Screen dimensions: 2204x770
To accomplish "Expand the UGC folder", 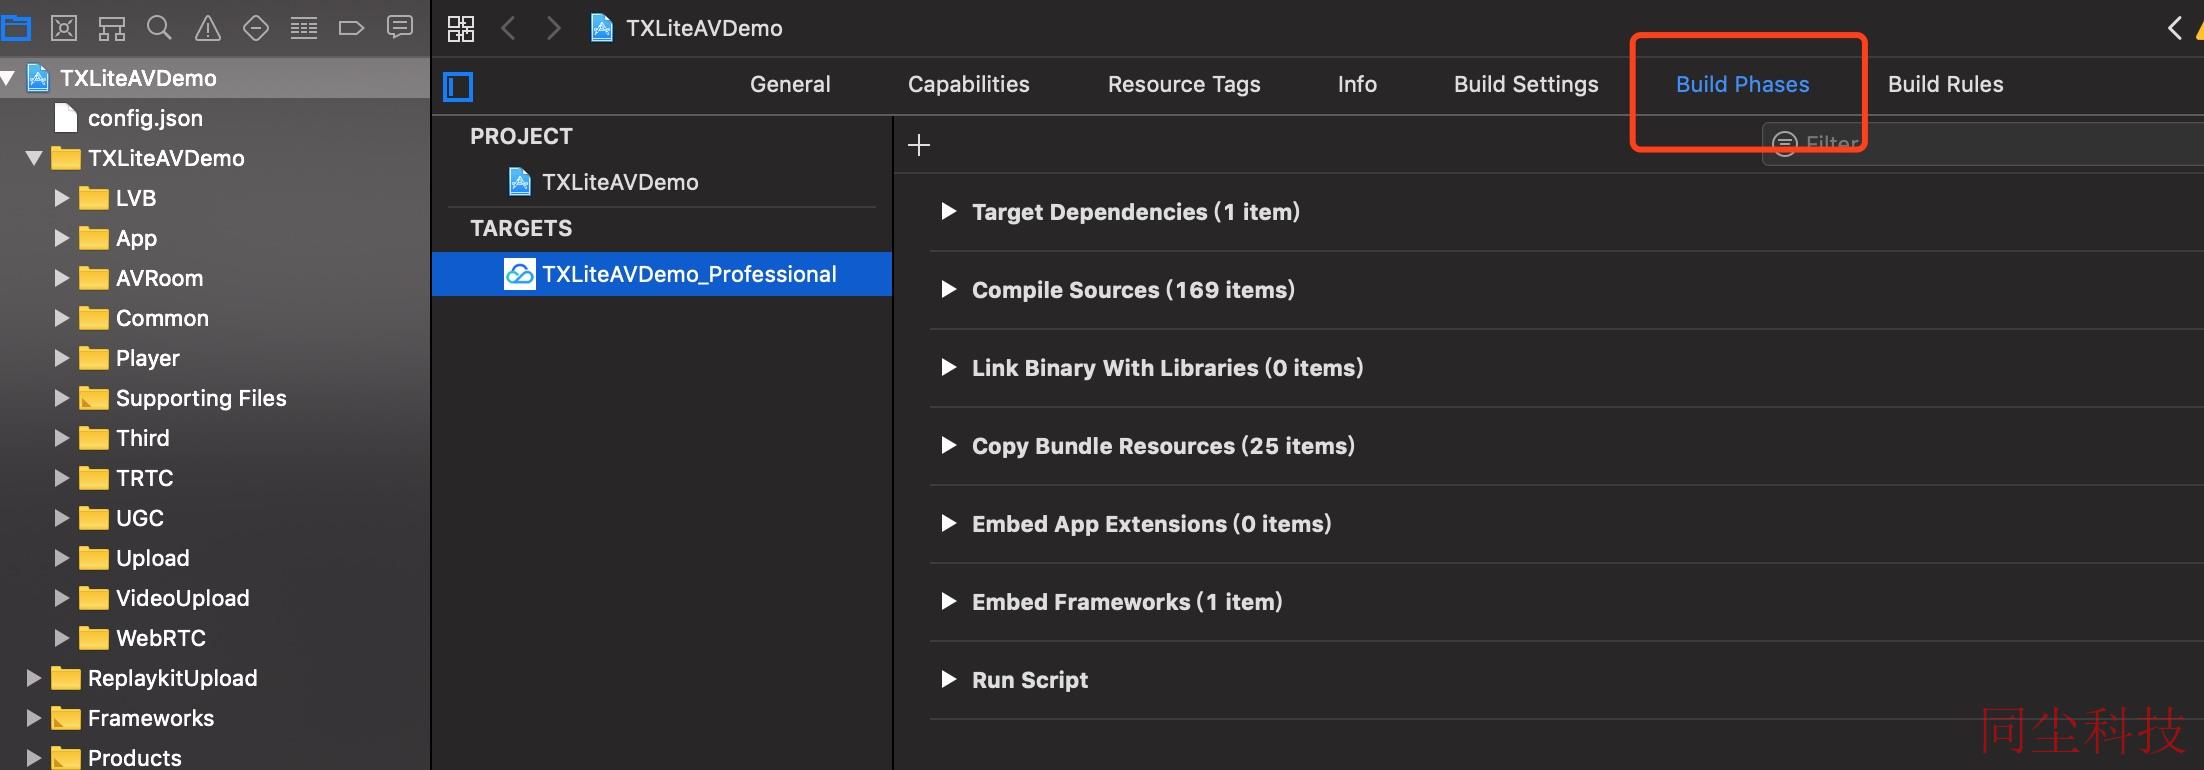I will 62,518.
